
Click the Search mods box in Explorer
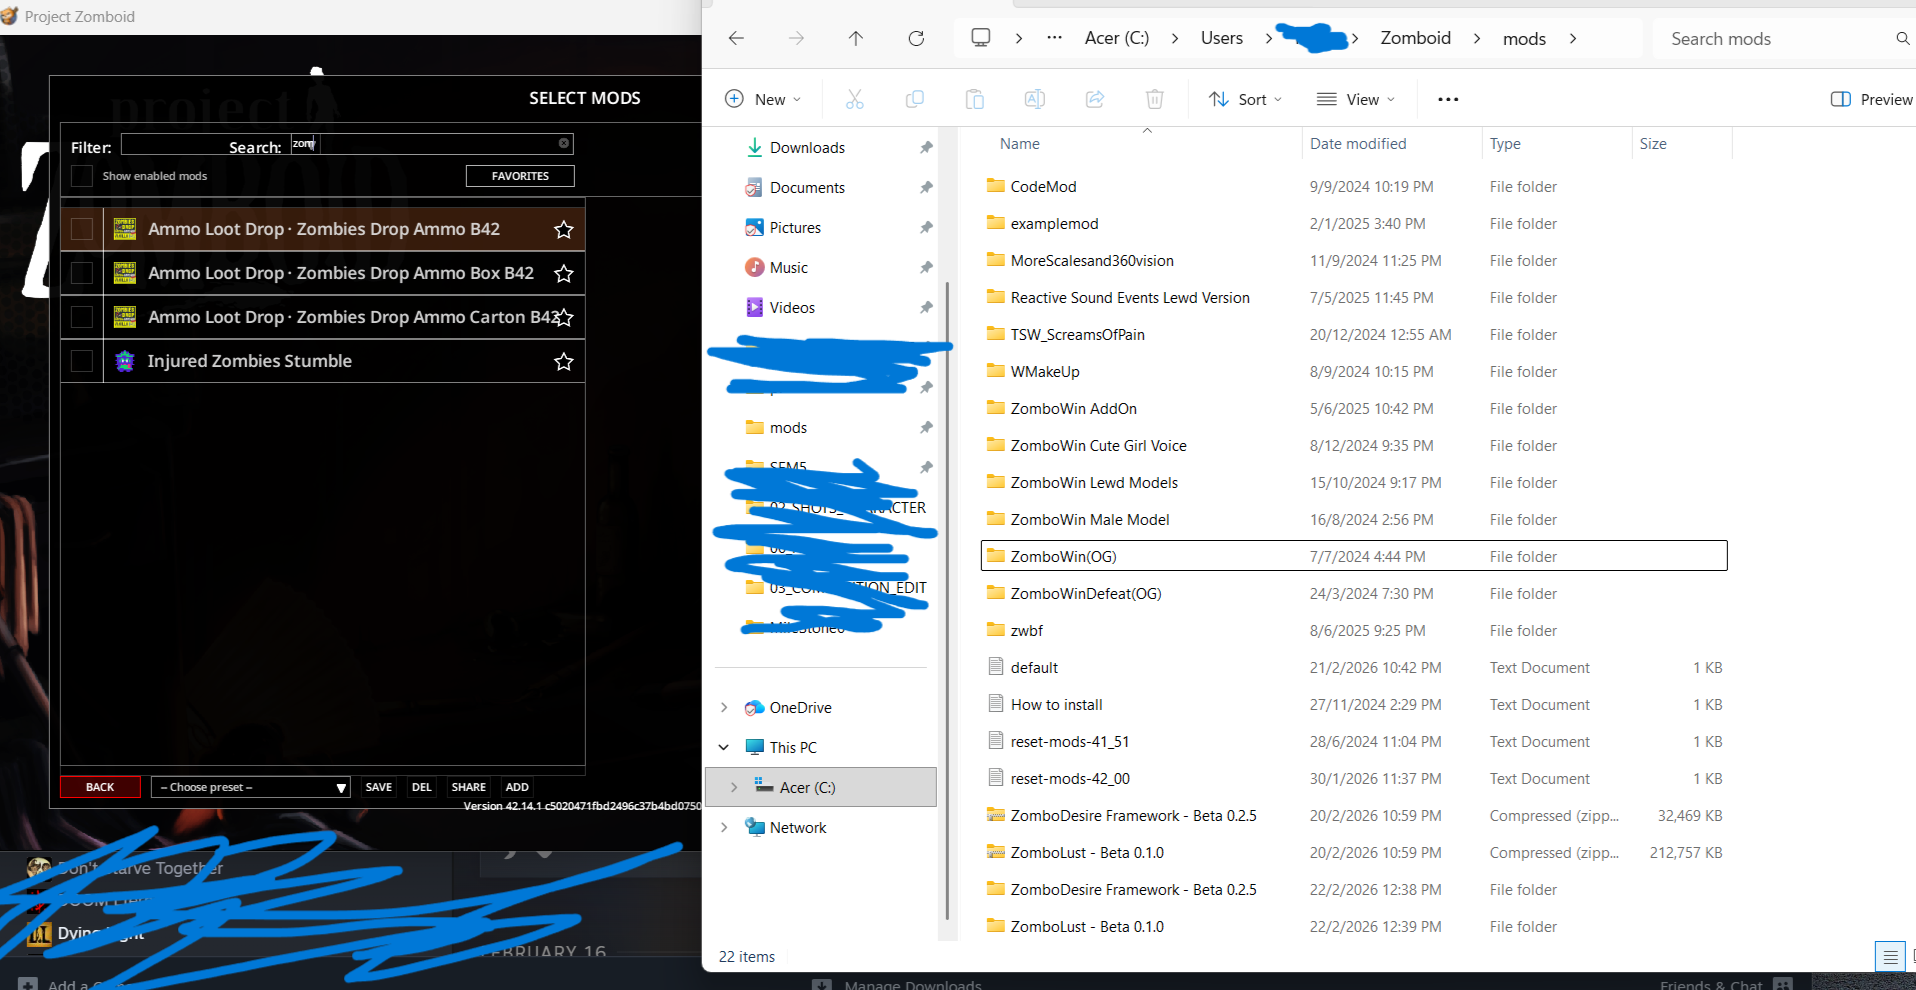tap(1782, 39)
